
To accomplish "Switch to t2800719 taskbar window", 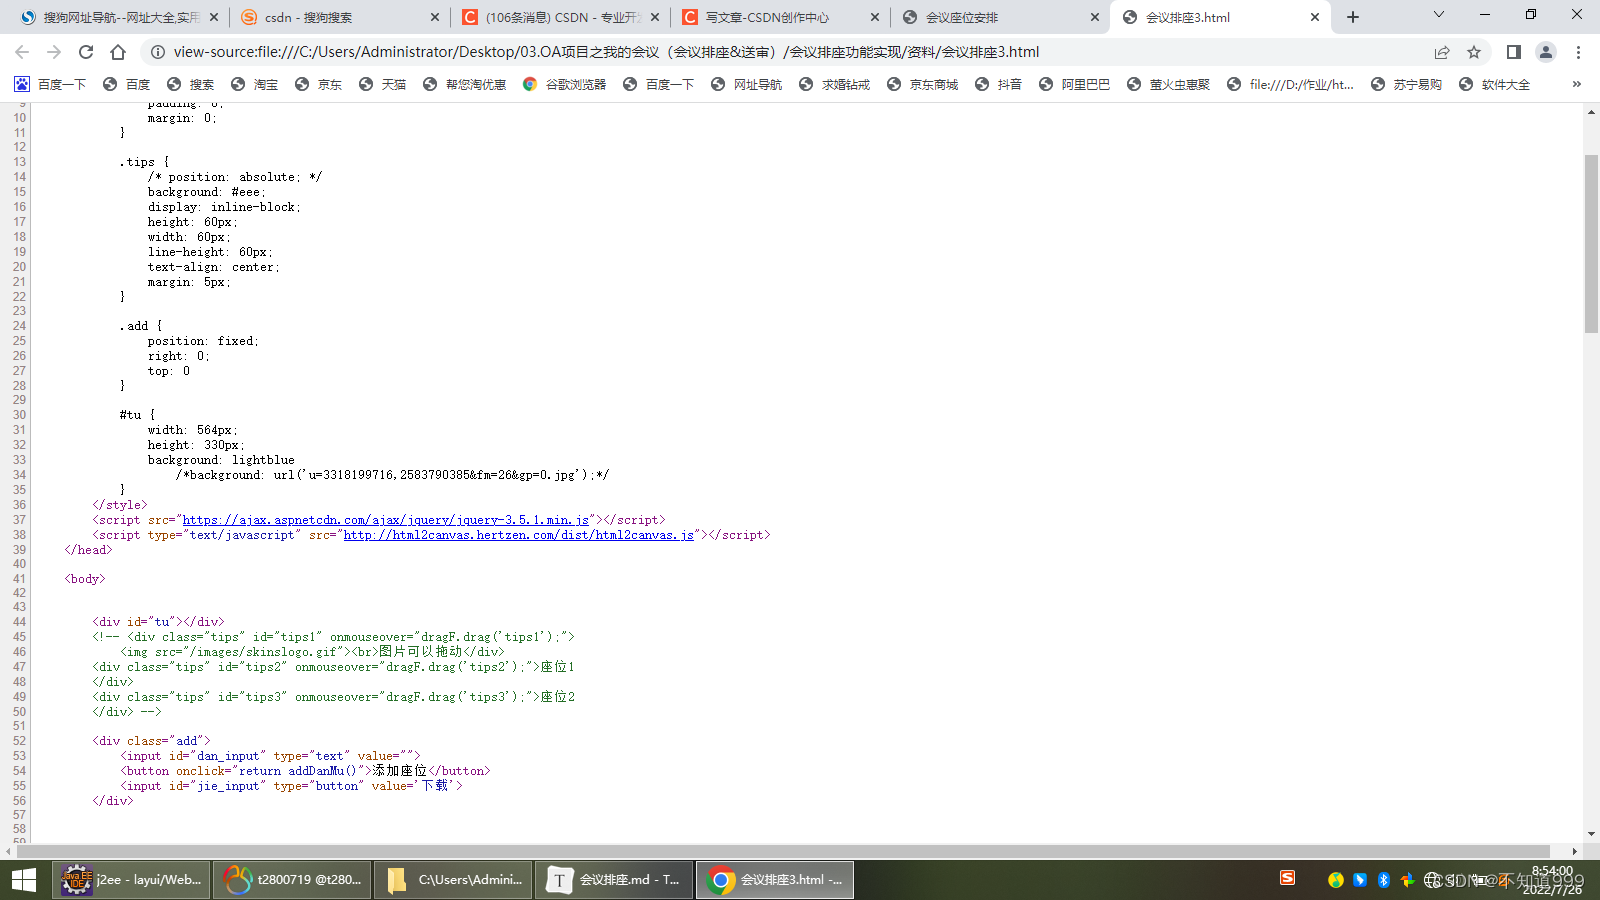I will point(292,880).
